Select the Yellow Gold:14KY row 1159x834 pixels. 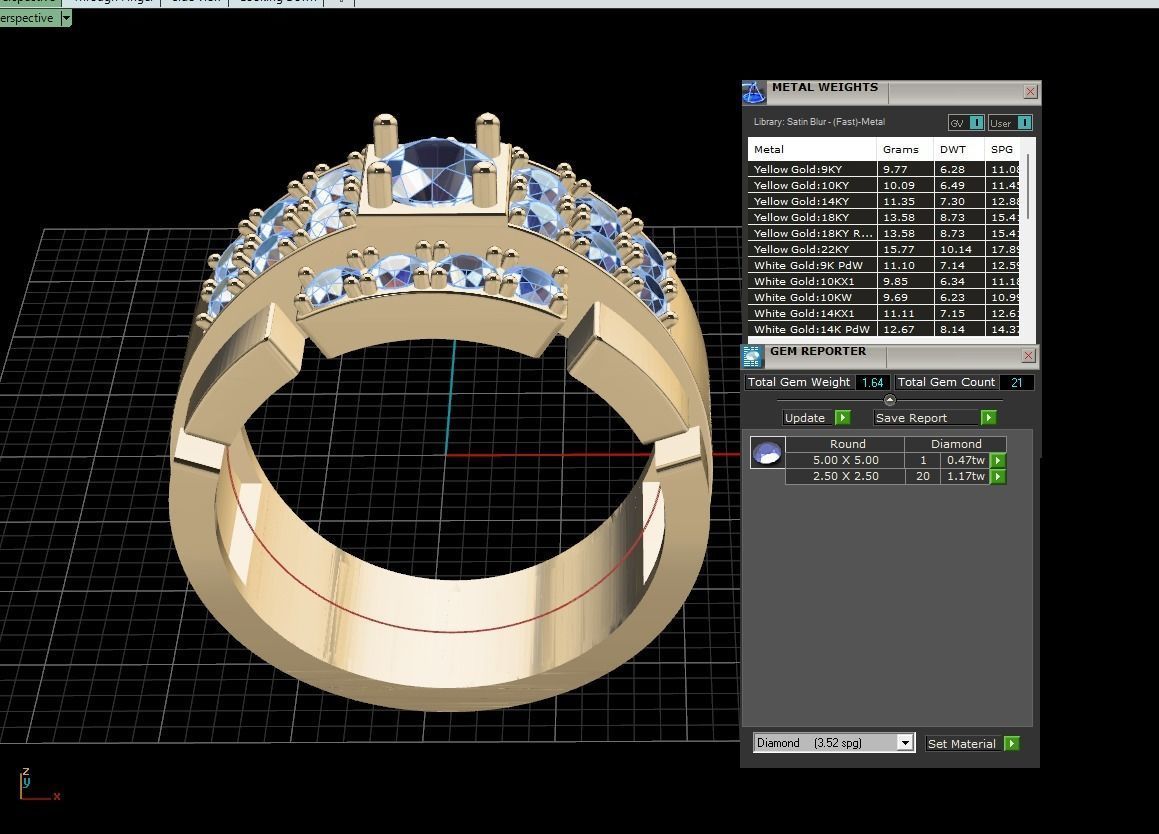coord(883,201)
